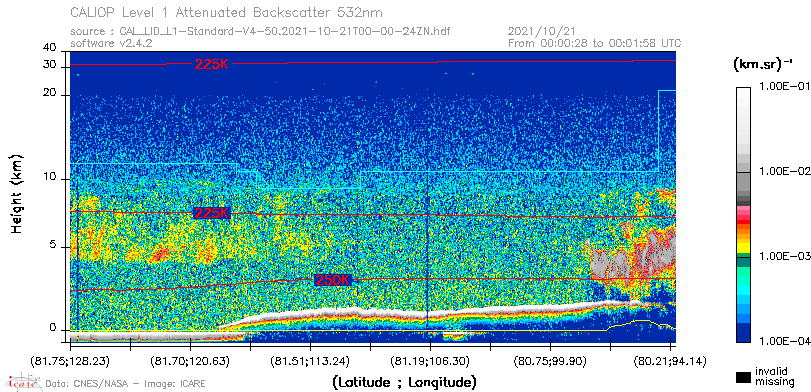This screenshot has width=811, height=392.
Task: Click the plot title 'CALIOP Level 1 Attenuated Backscatter 532nm'
Action: pyautogui.click(x=227, y=12)
